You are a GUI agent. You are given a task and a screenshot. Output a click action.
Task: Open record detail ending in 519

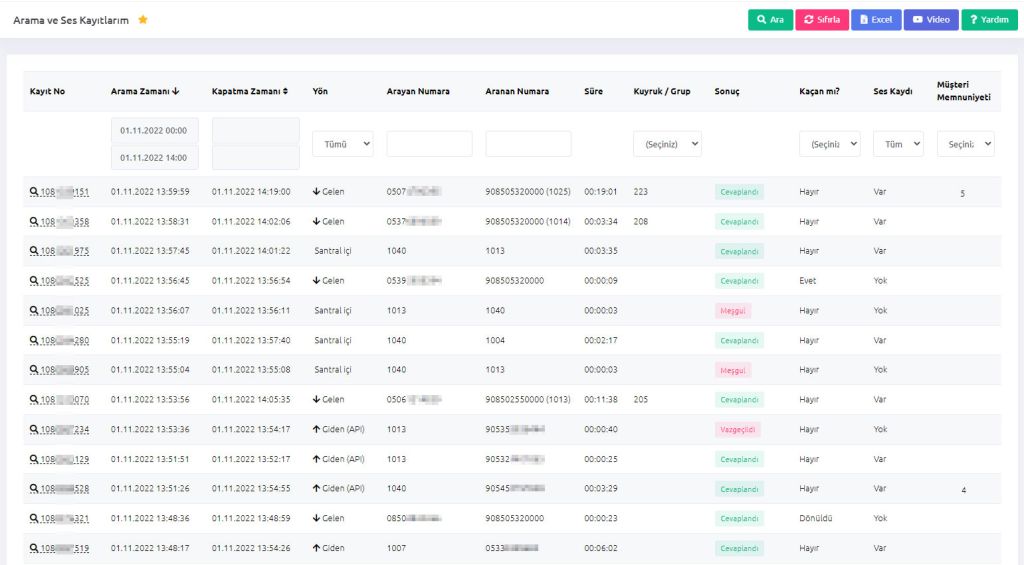(x=60, y=548)
